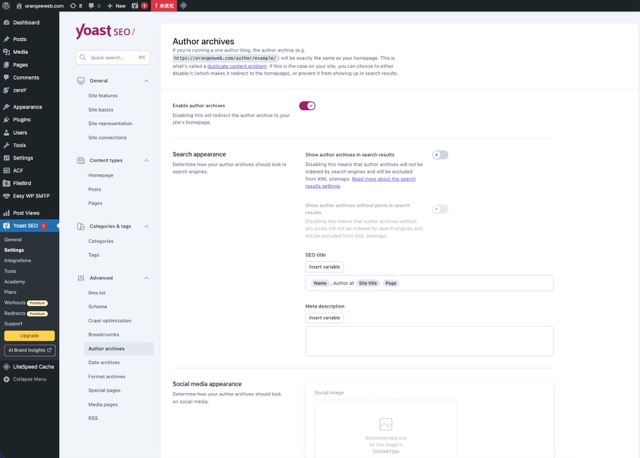The image size is (640, 458).
Task: Open the Dashboard sidebar item
Action: [x=26, y=22]
